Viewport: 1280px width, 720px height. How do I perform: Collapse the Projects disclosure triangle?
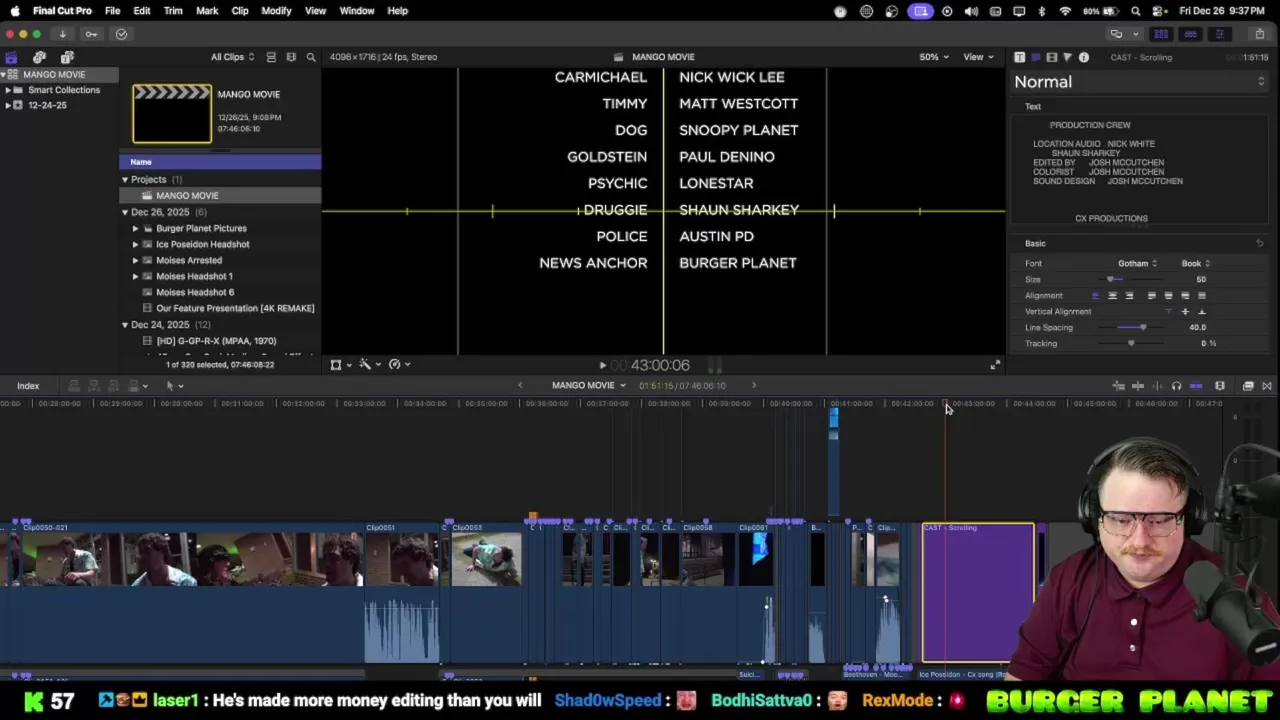coord(125,180)
